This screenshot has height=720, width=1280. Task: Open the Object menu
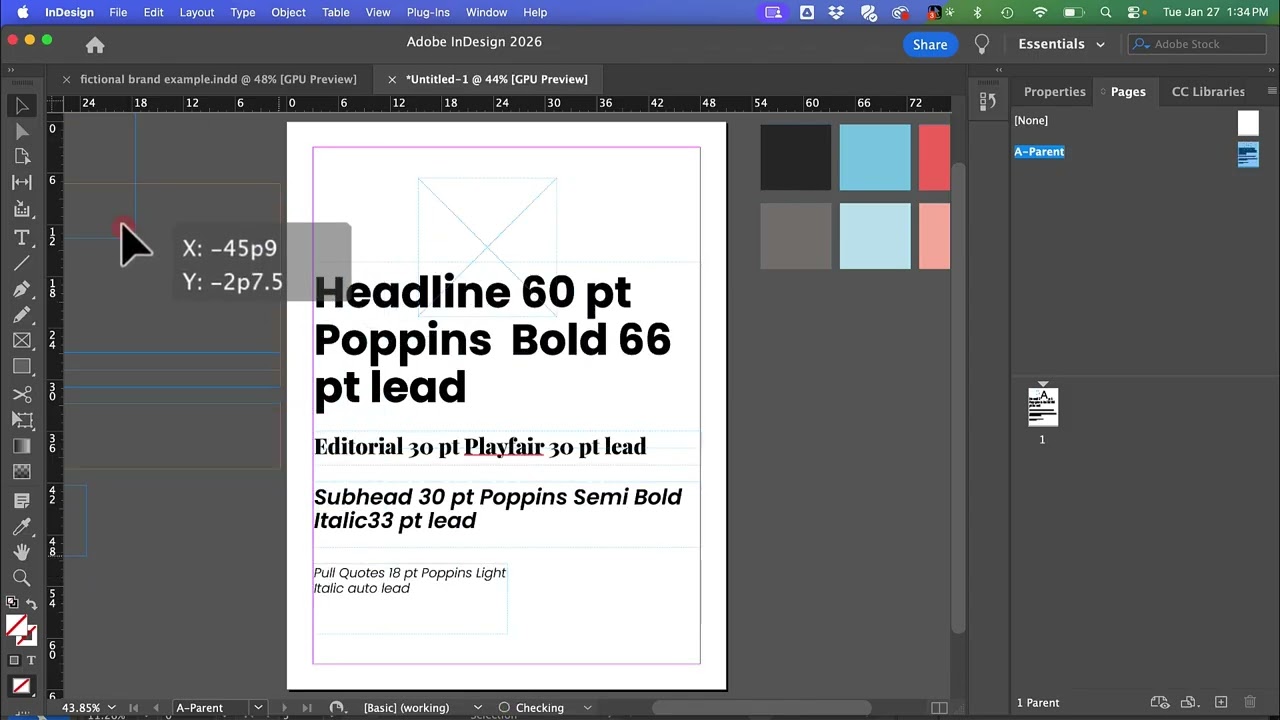[289, 12]
